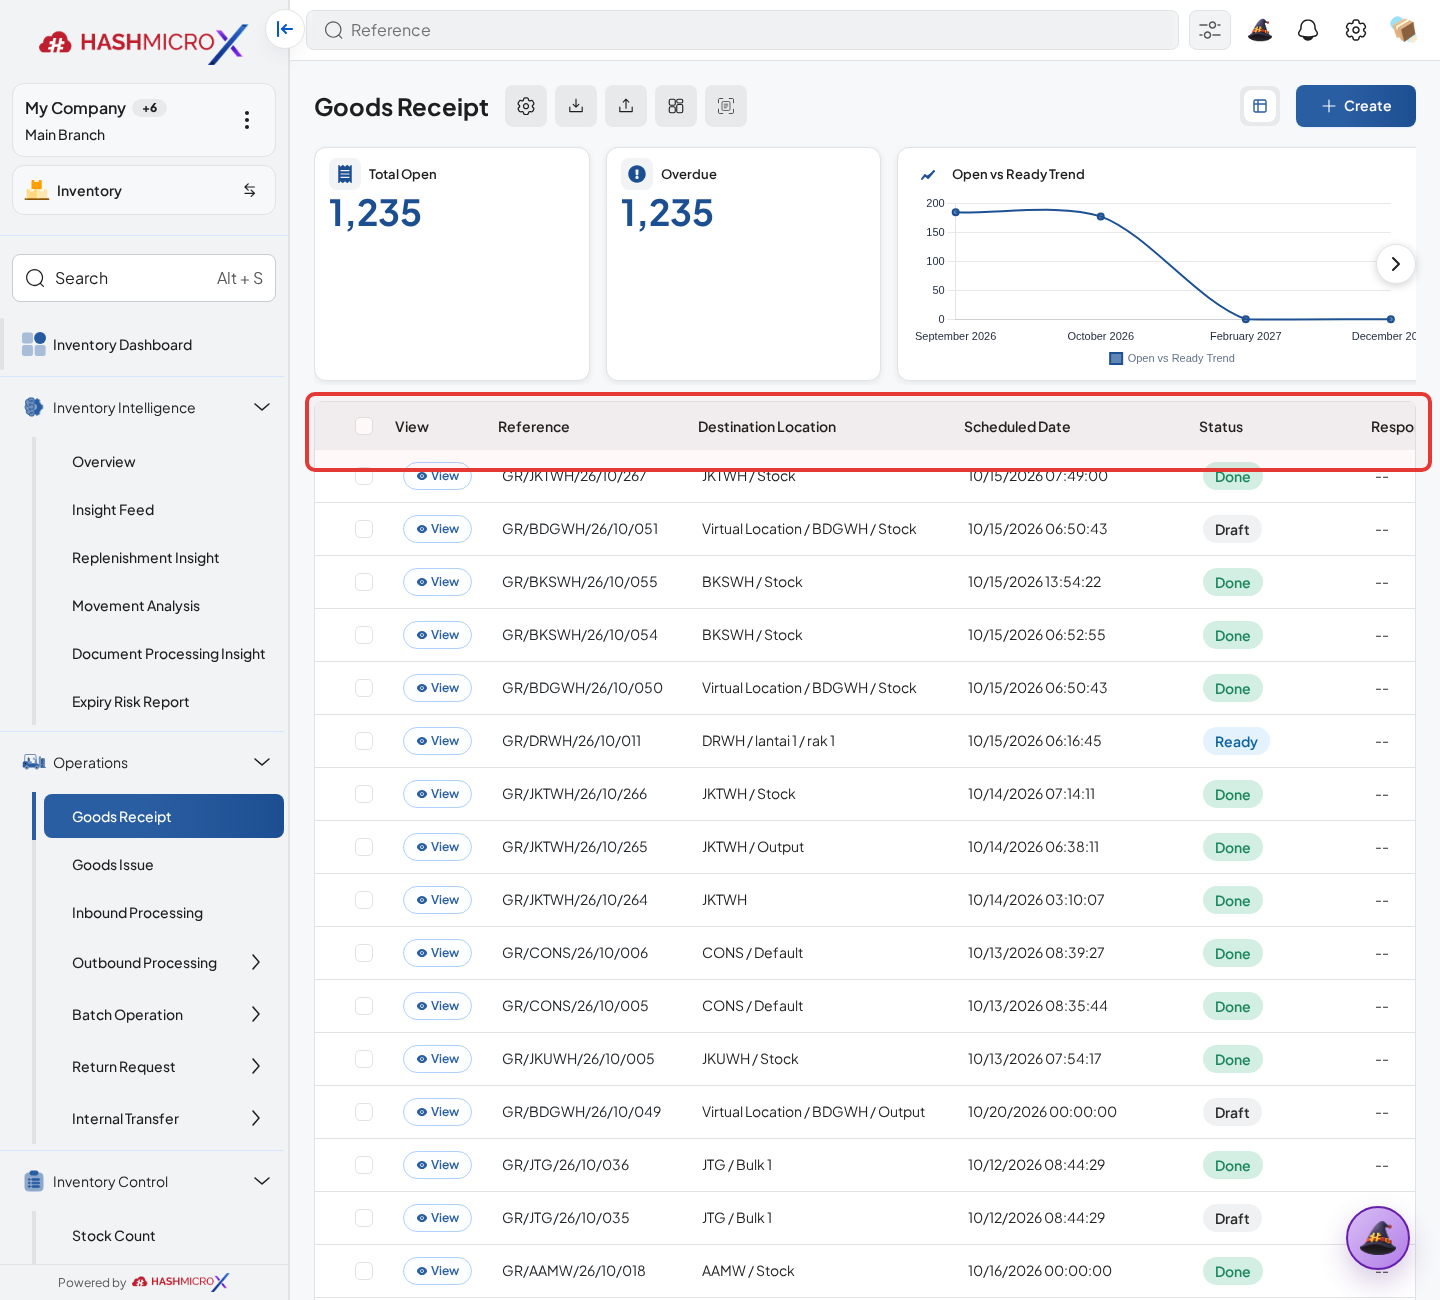Click View for GR/BDGWH/26/10/050
Viewport: 1440px width, 1300px height.
tap(437, 688)
